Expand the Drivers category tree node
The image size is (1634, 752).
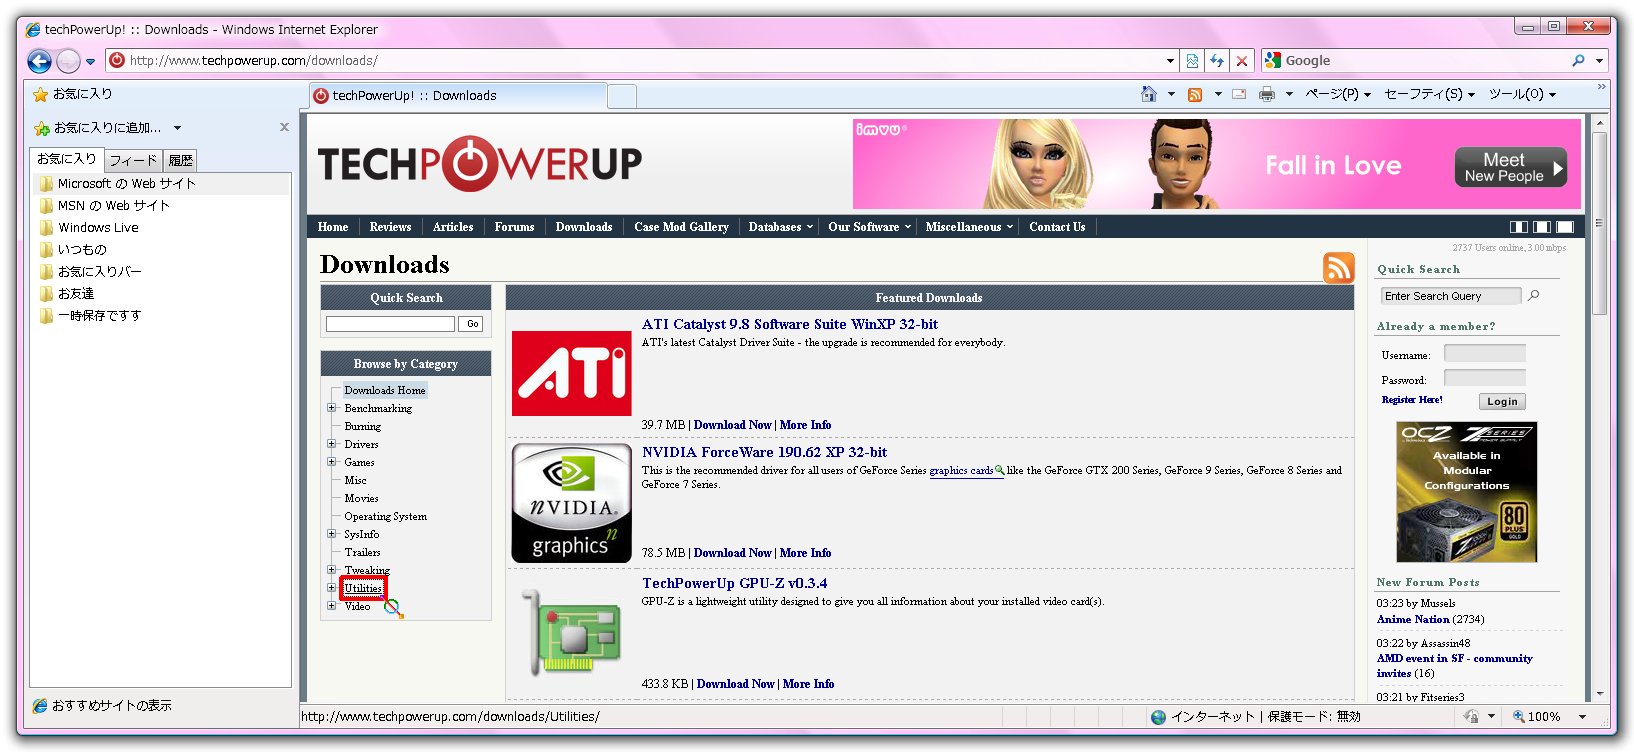(331, 444)
